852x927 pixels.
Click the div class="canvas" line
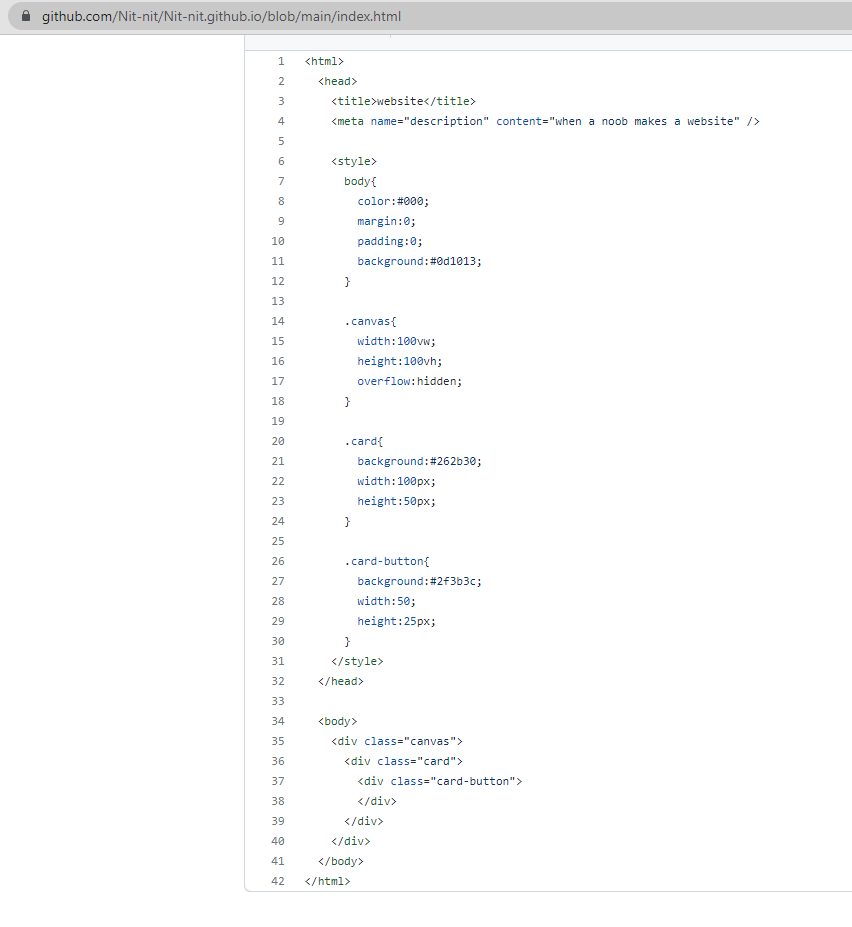(x=397, y=741)
